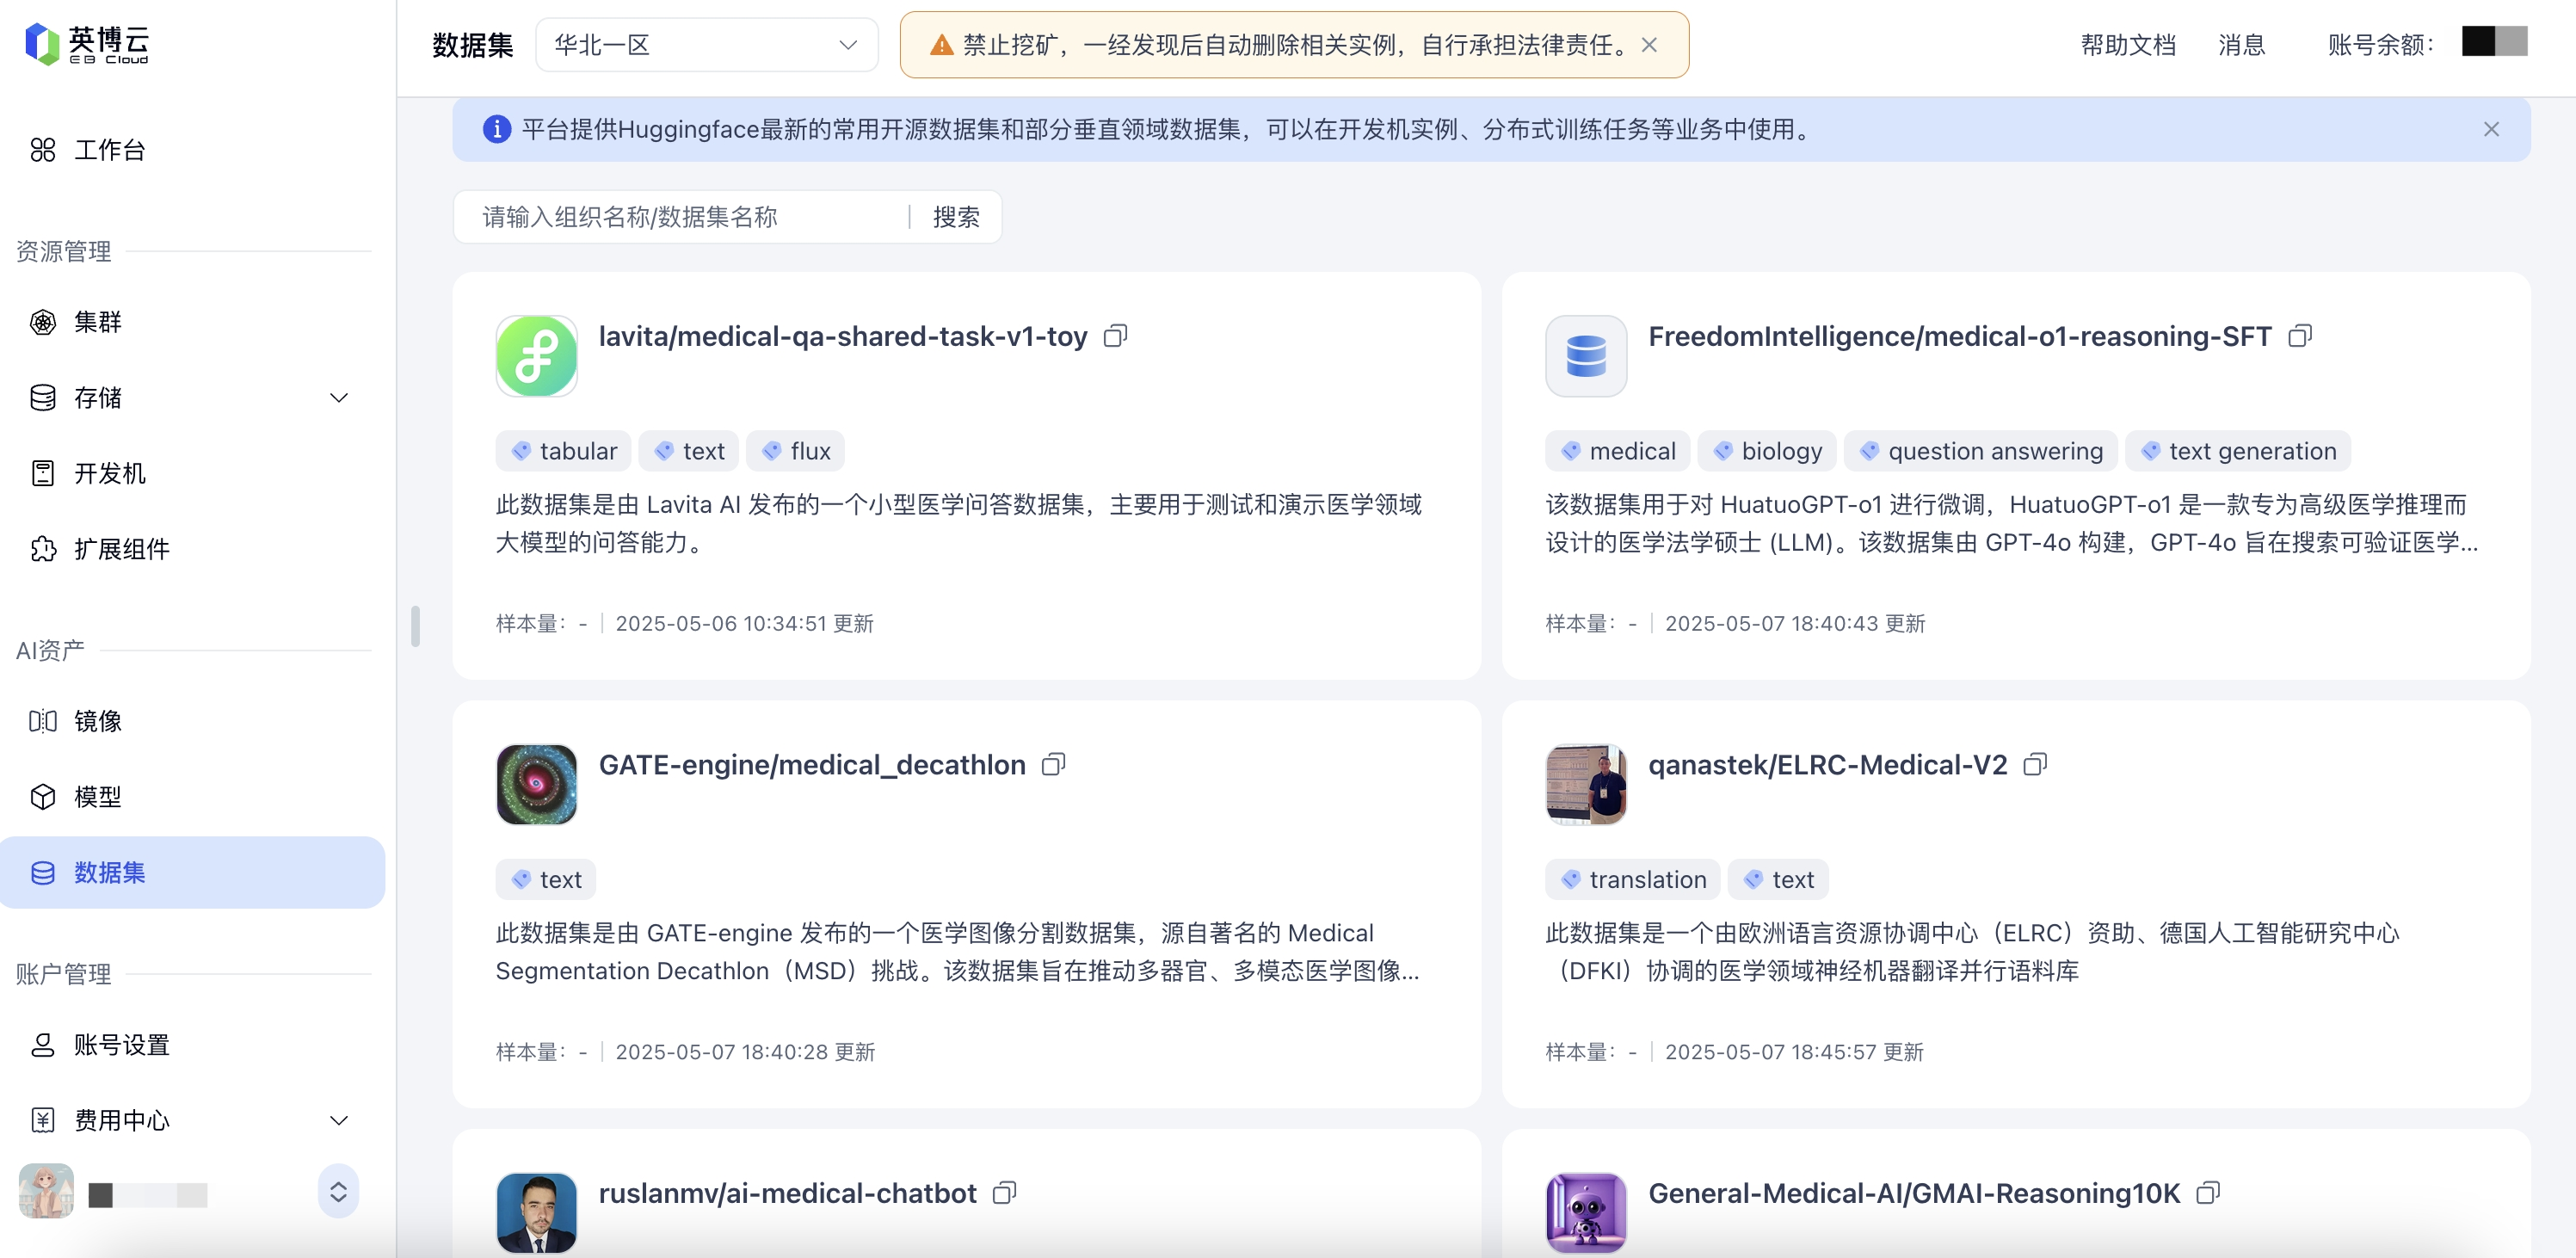Image resolution: width=2576 pixels, height=1258 pixels.
Task: Open lavita green logo avatar
Action: pyautogui.click(x=537, y=356)
